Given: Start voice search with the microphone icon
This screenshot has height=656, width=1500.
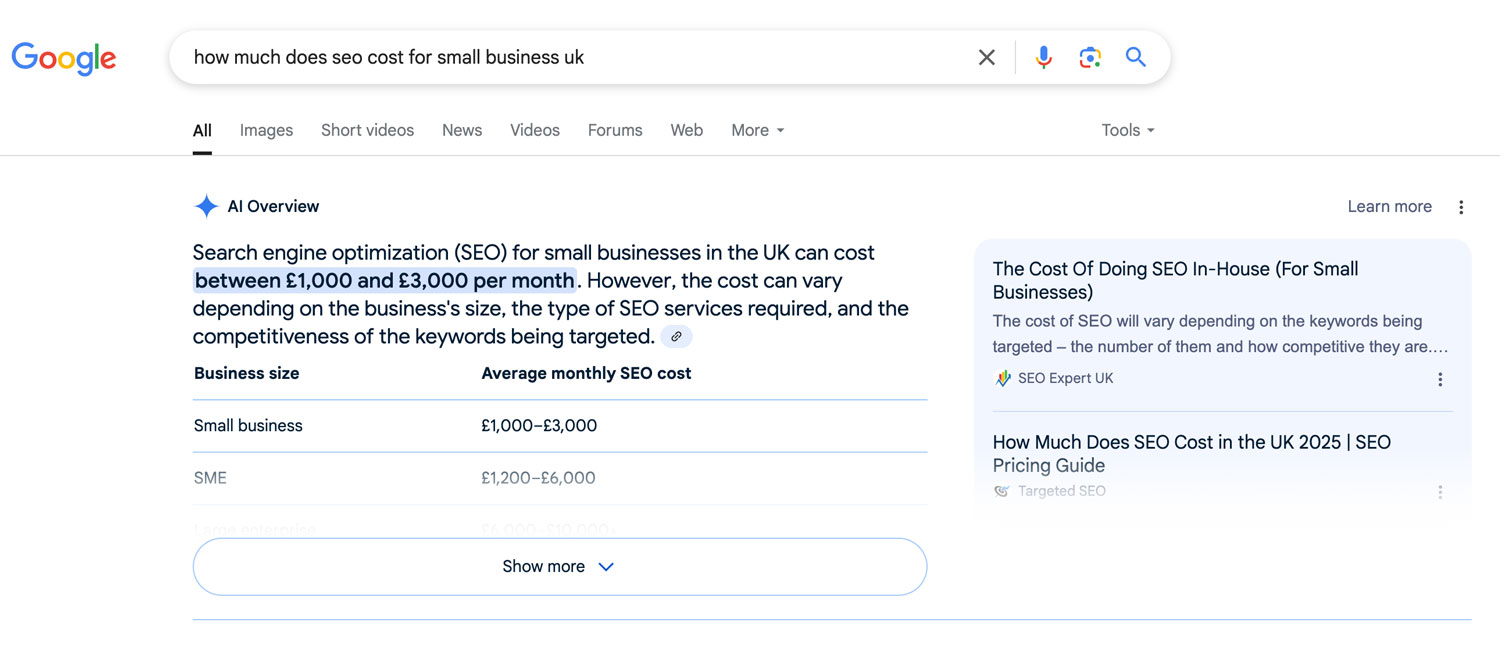Looking at the screenshot, I should (1043, 58).
